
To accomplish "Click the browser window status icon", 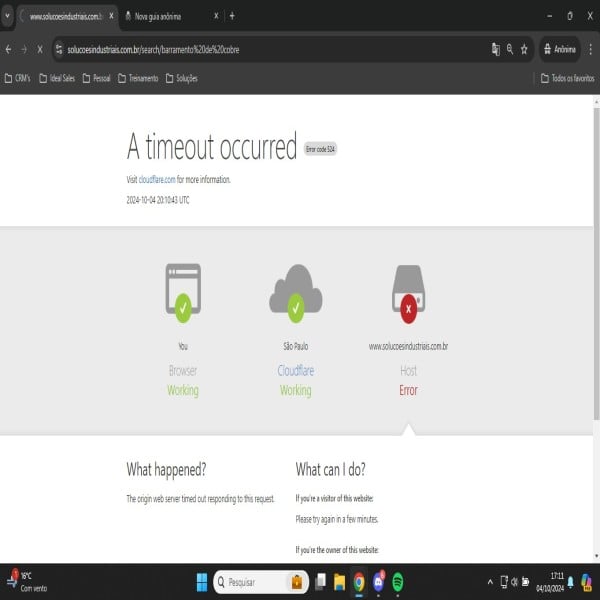I will pos(183,293).
